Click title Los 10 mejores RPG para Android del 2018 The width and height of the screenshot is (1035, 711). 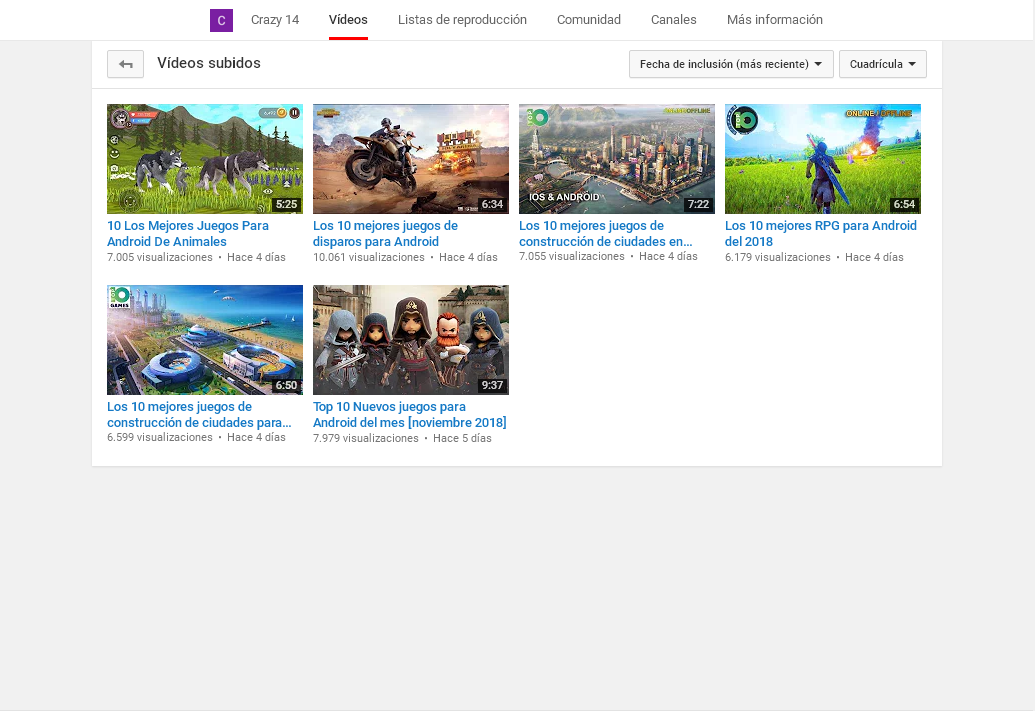pyautogui.click(x=820, y=234)
